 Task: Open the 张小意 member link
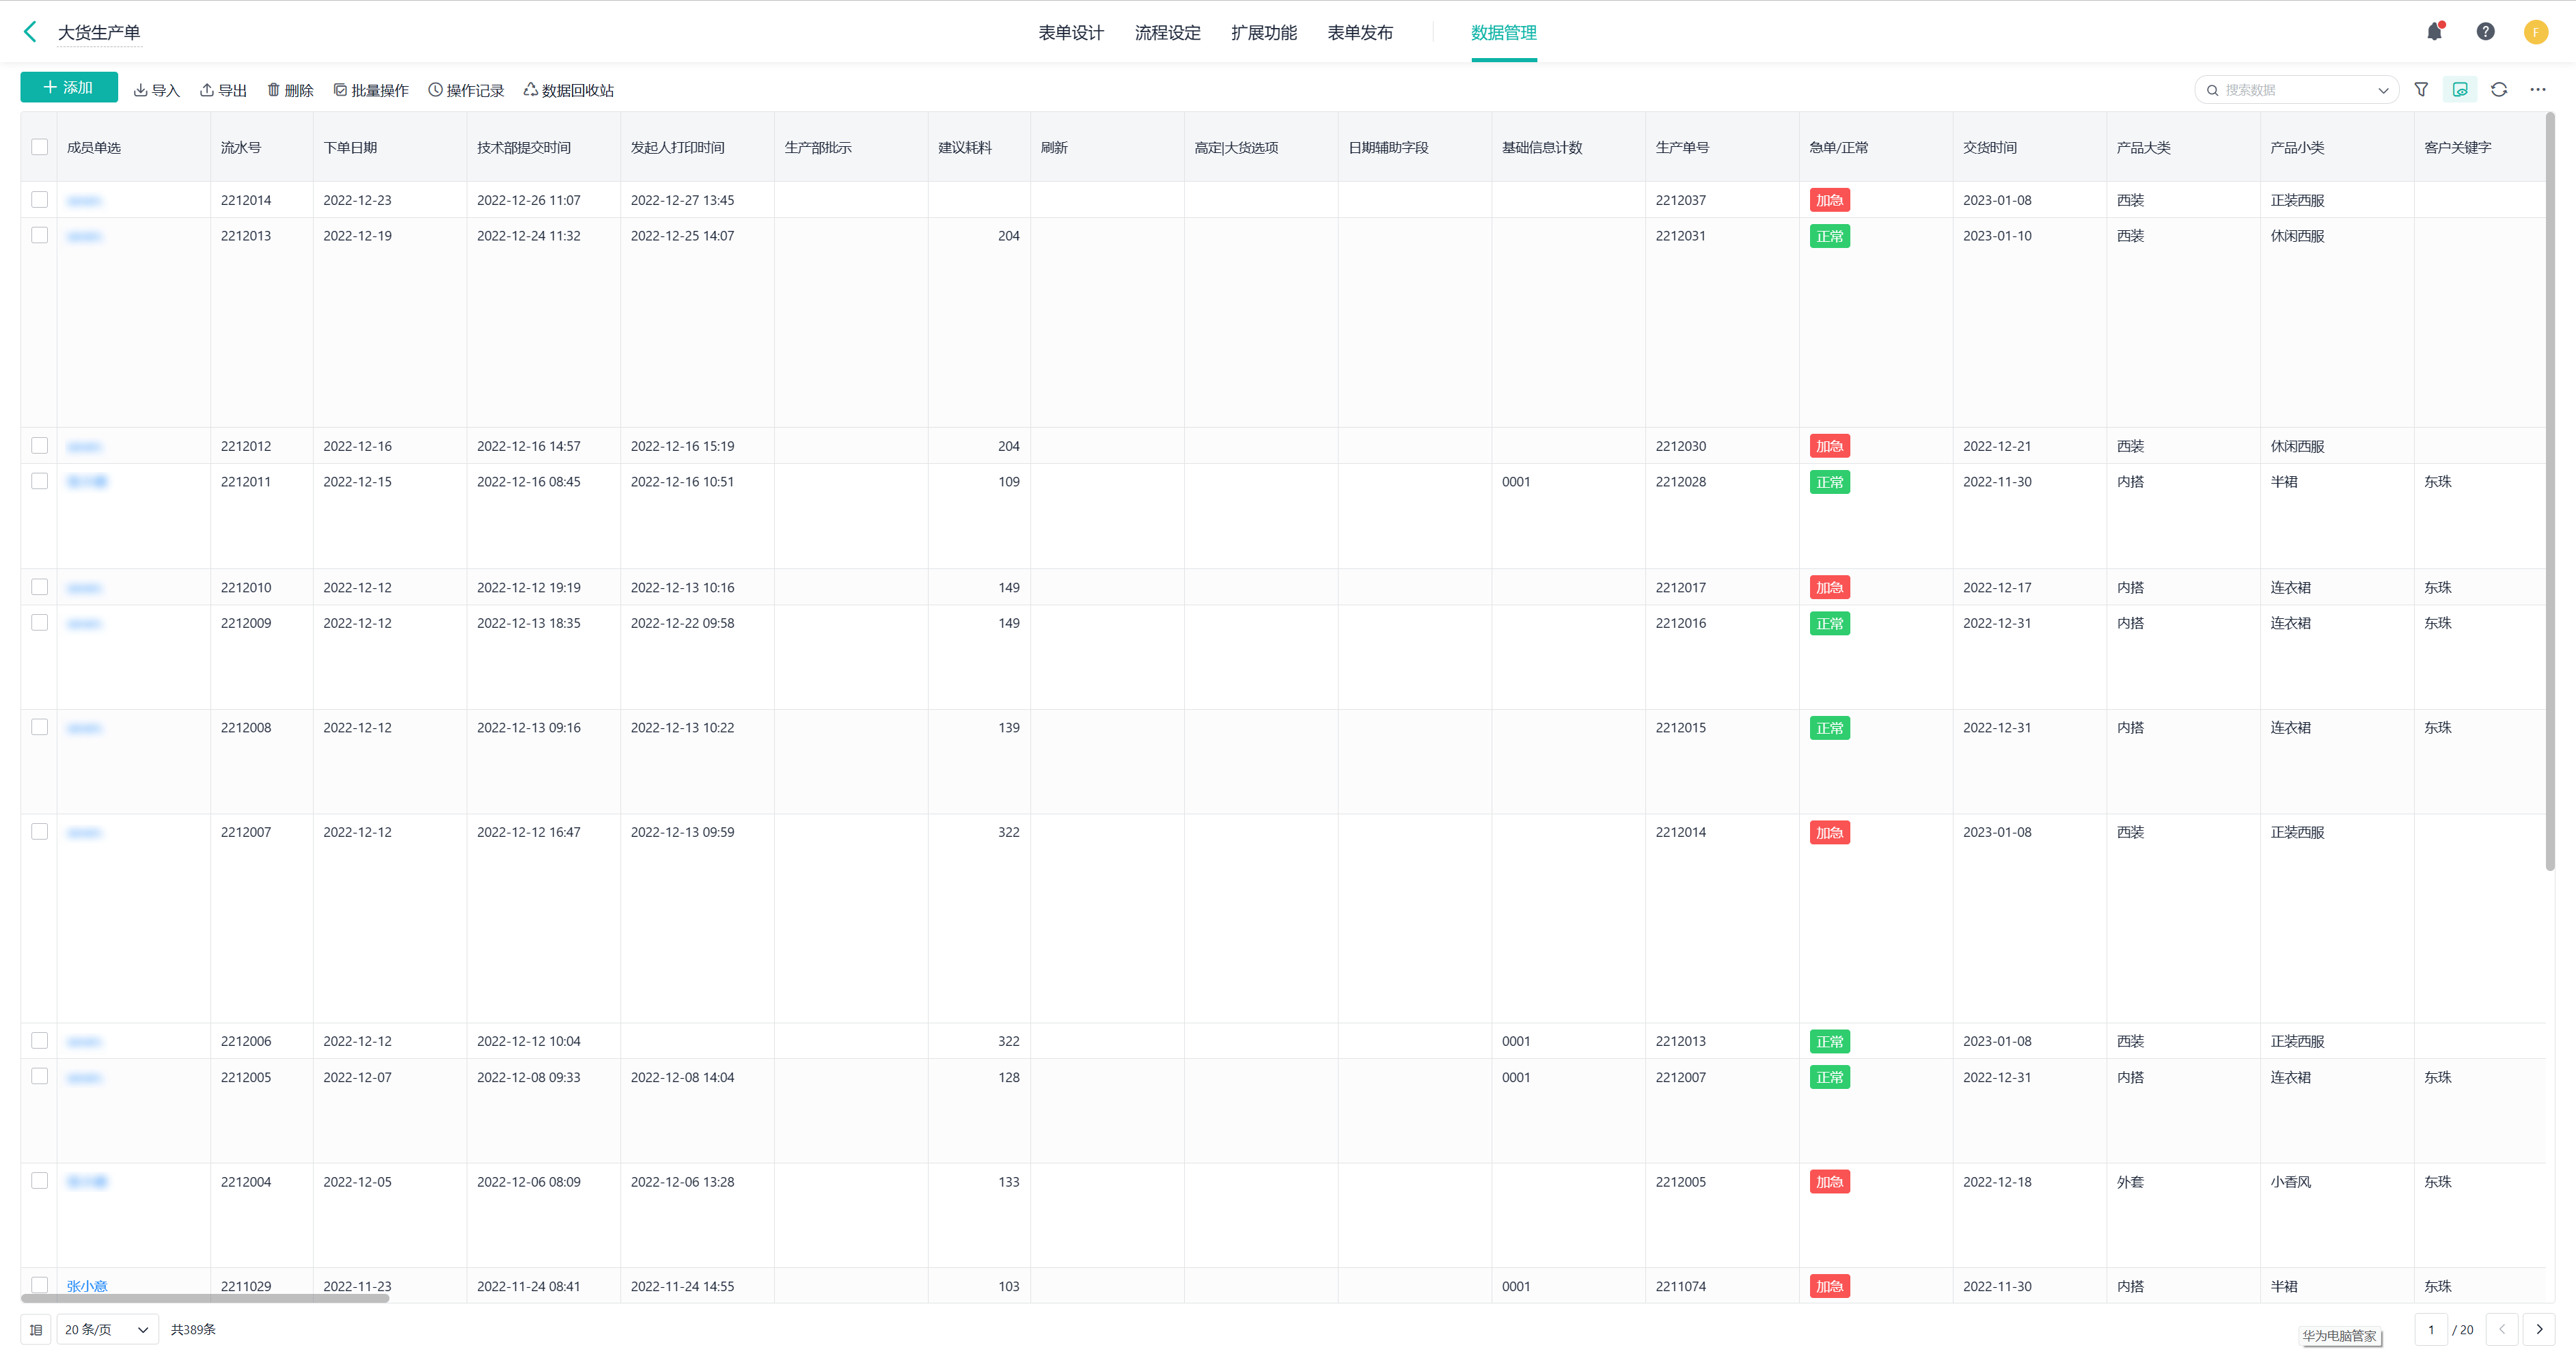87,1286
